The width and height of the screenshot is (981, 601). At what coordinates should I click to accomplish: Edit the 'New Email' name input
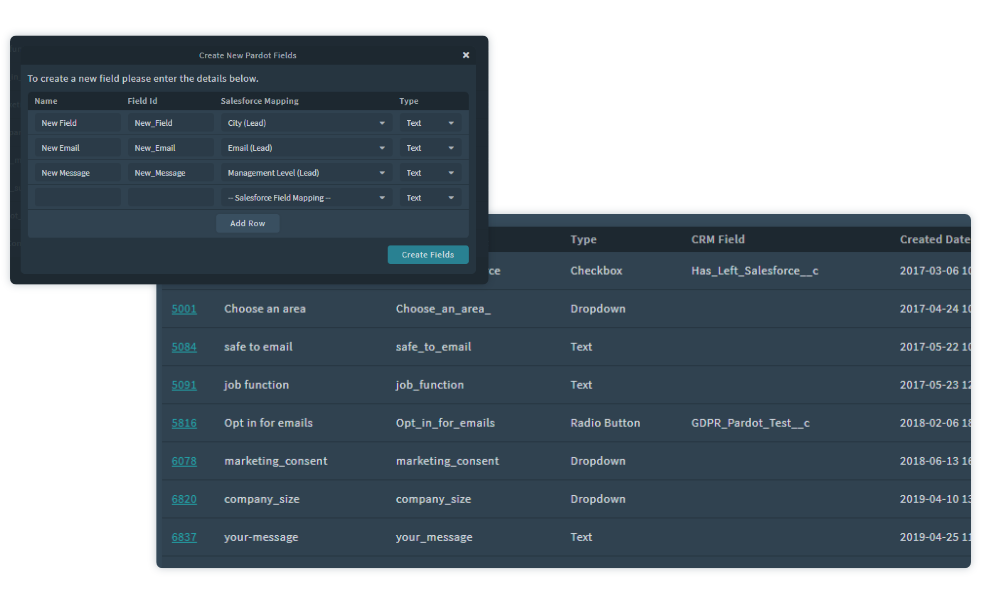coord(78,148)
